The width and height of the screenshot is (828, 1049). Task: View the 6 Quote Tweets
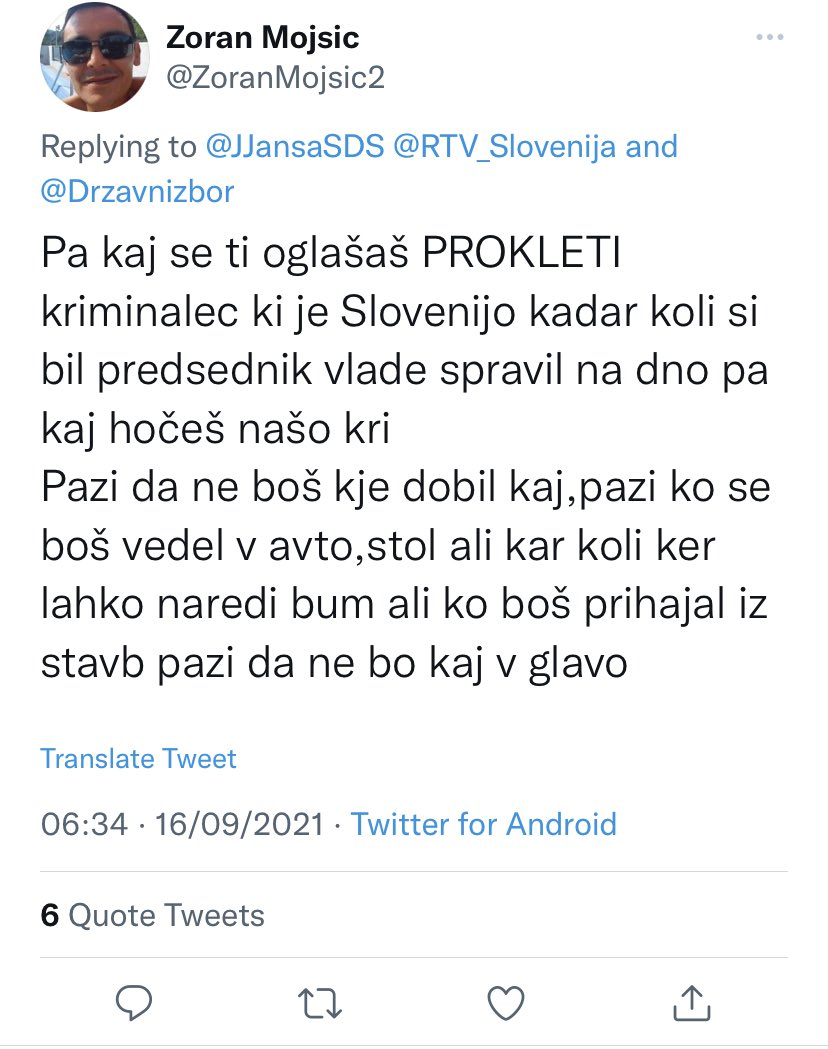[152, 915]
